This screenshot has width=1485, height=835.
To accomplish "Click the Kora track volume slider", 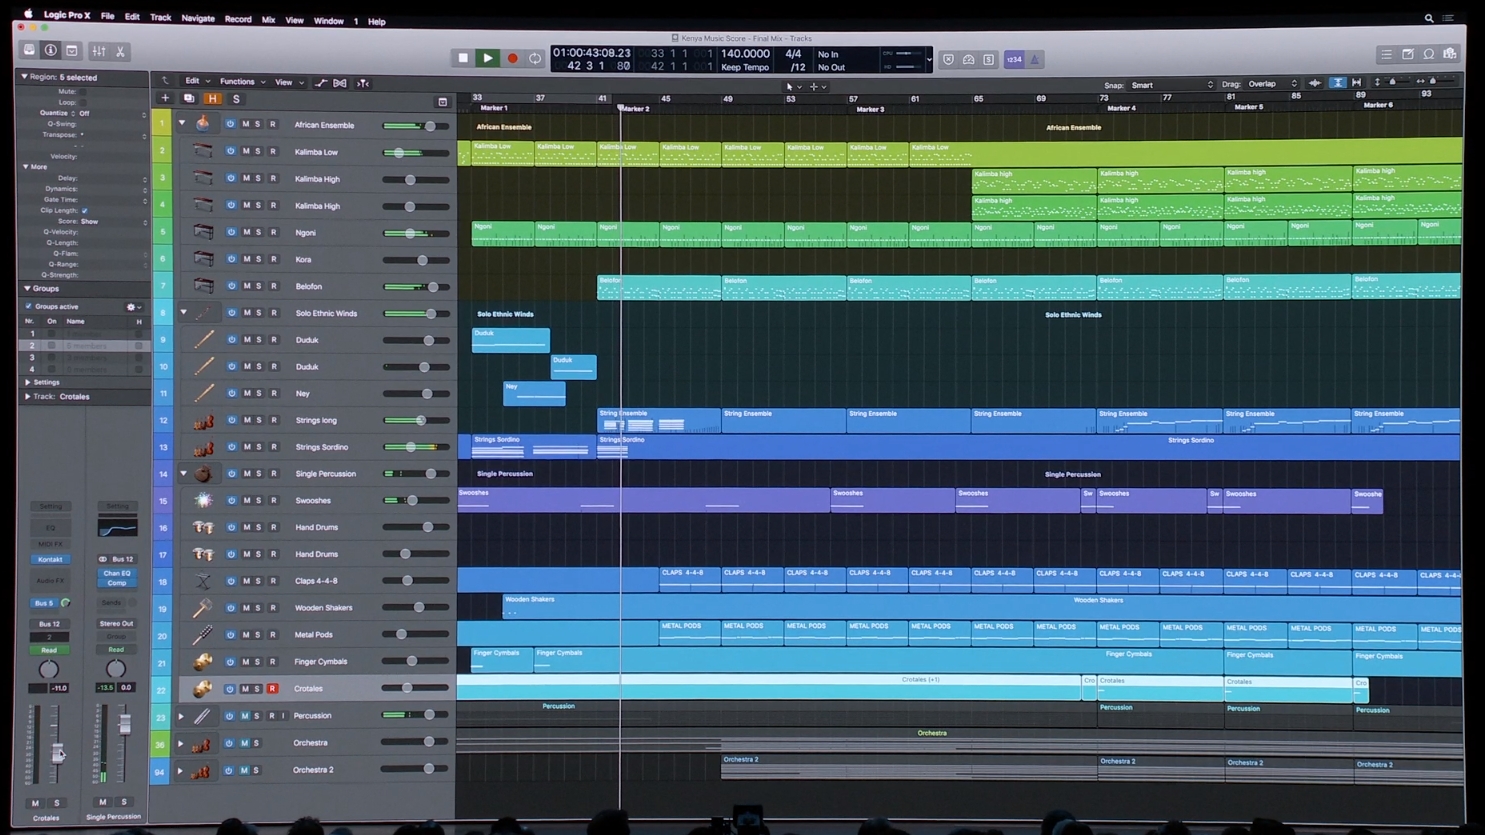I will (416, 259).
